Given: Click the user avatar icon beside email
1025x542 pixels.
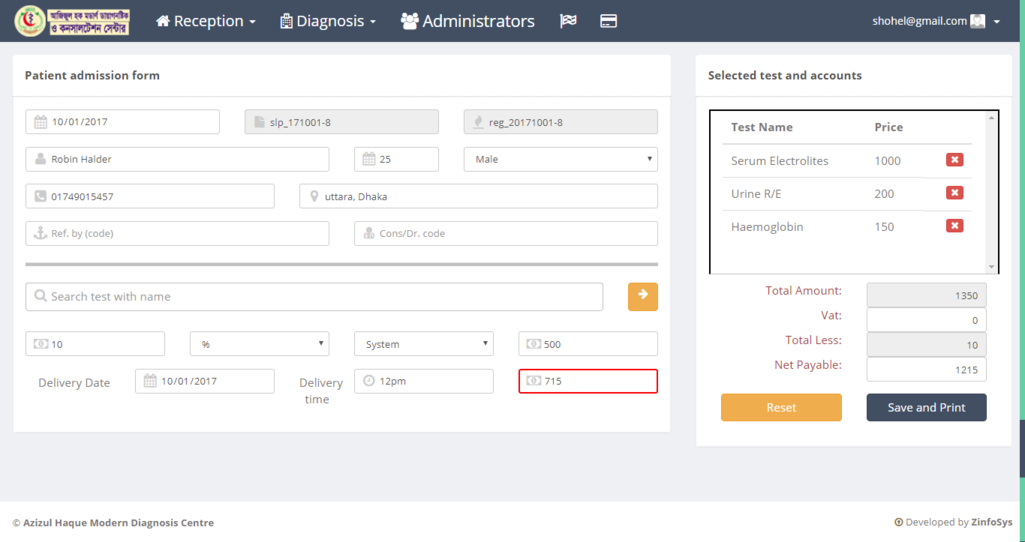Looking at the screenshot, I should (x=978, y=21).
